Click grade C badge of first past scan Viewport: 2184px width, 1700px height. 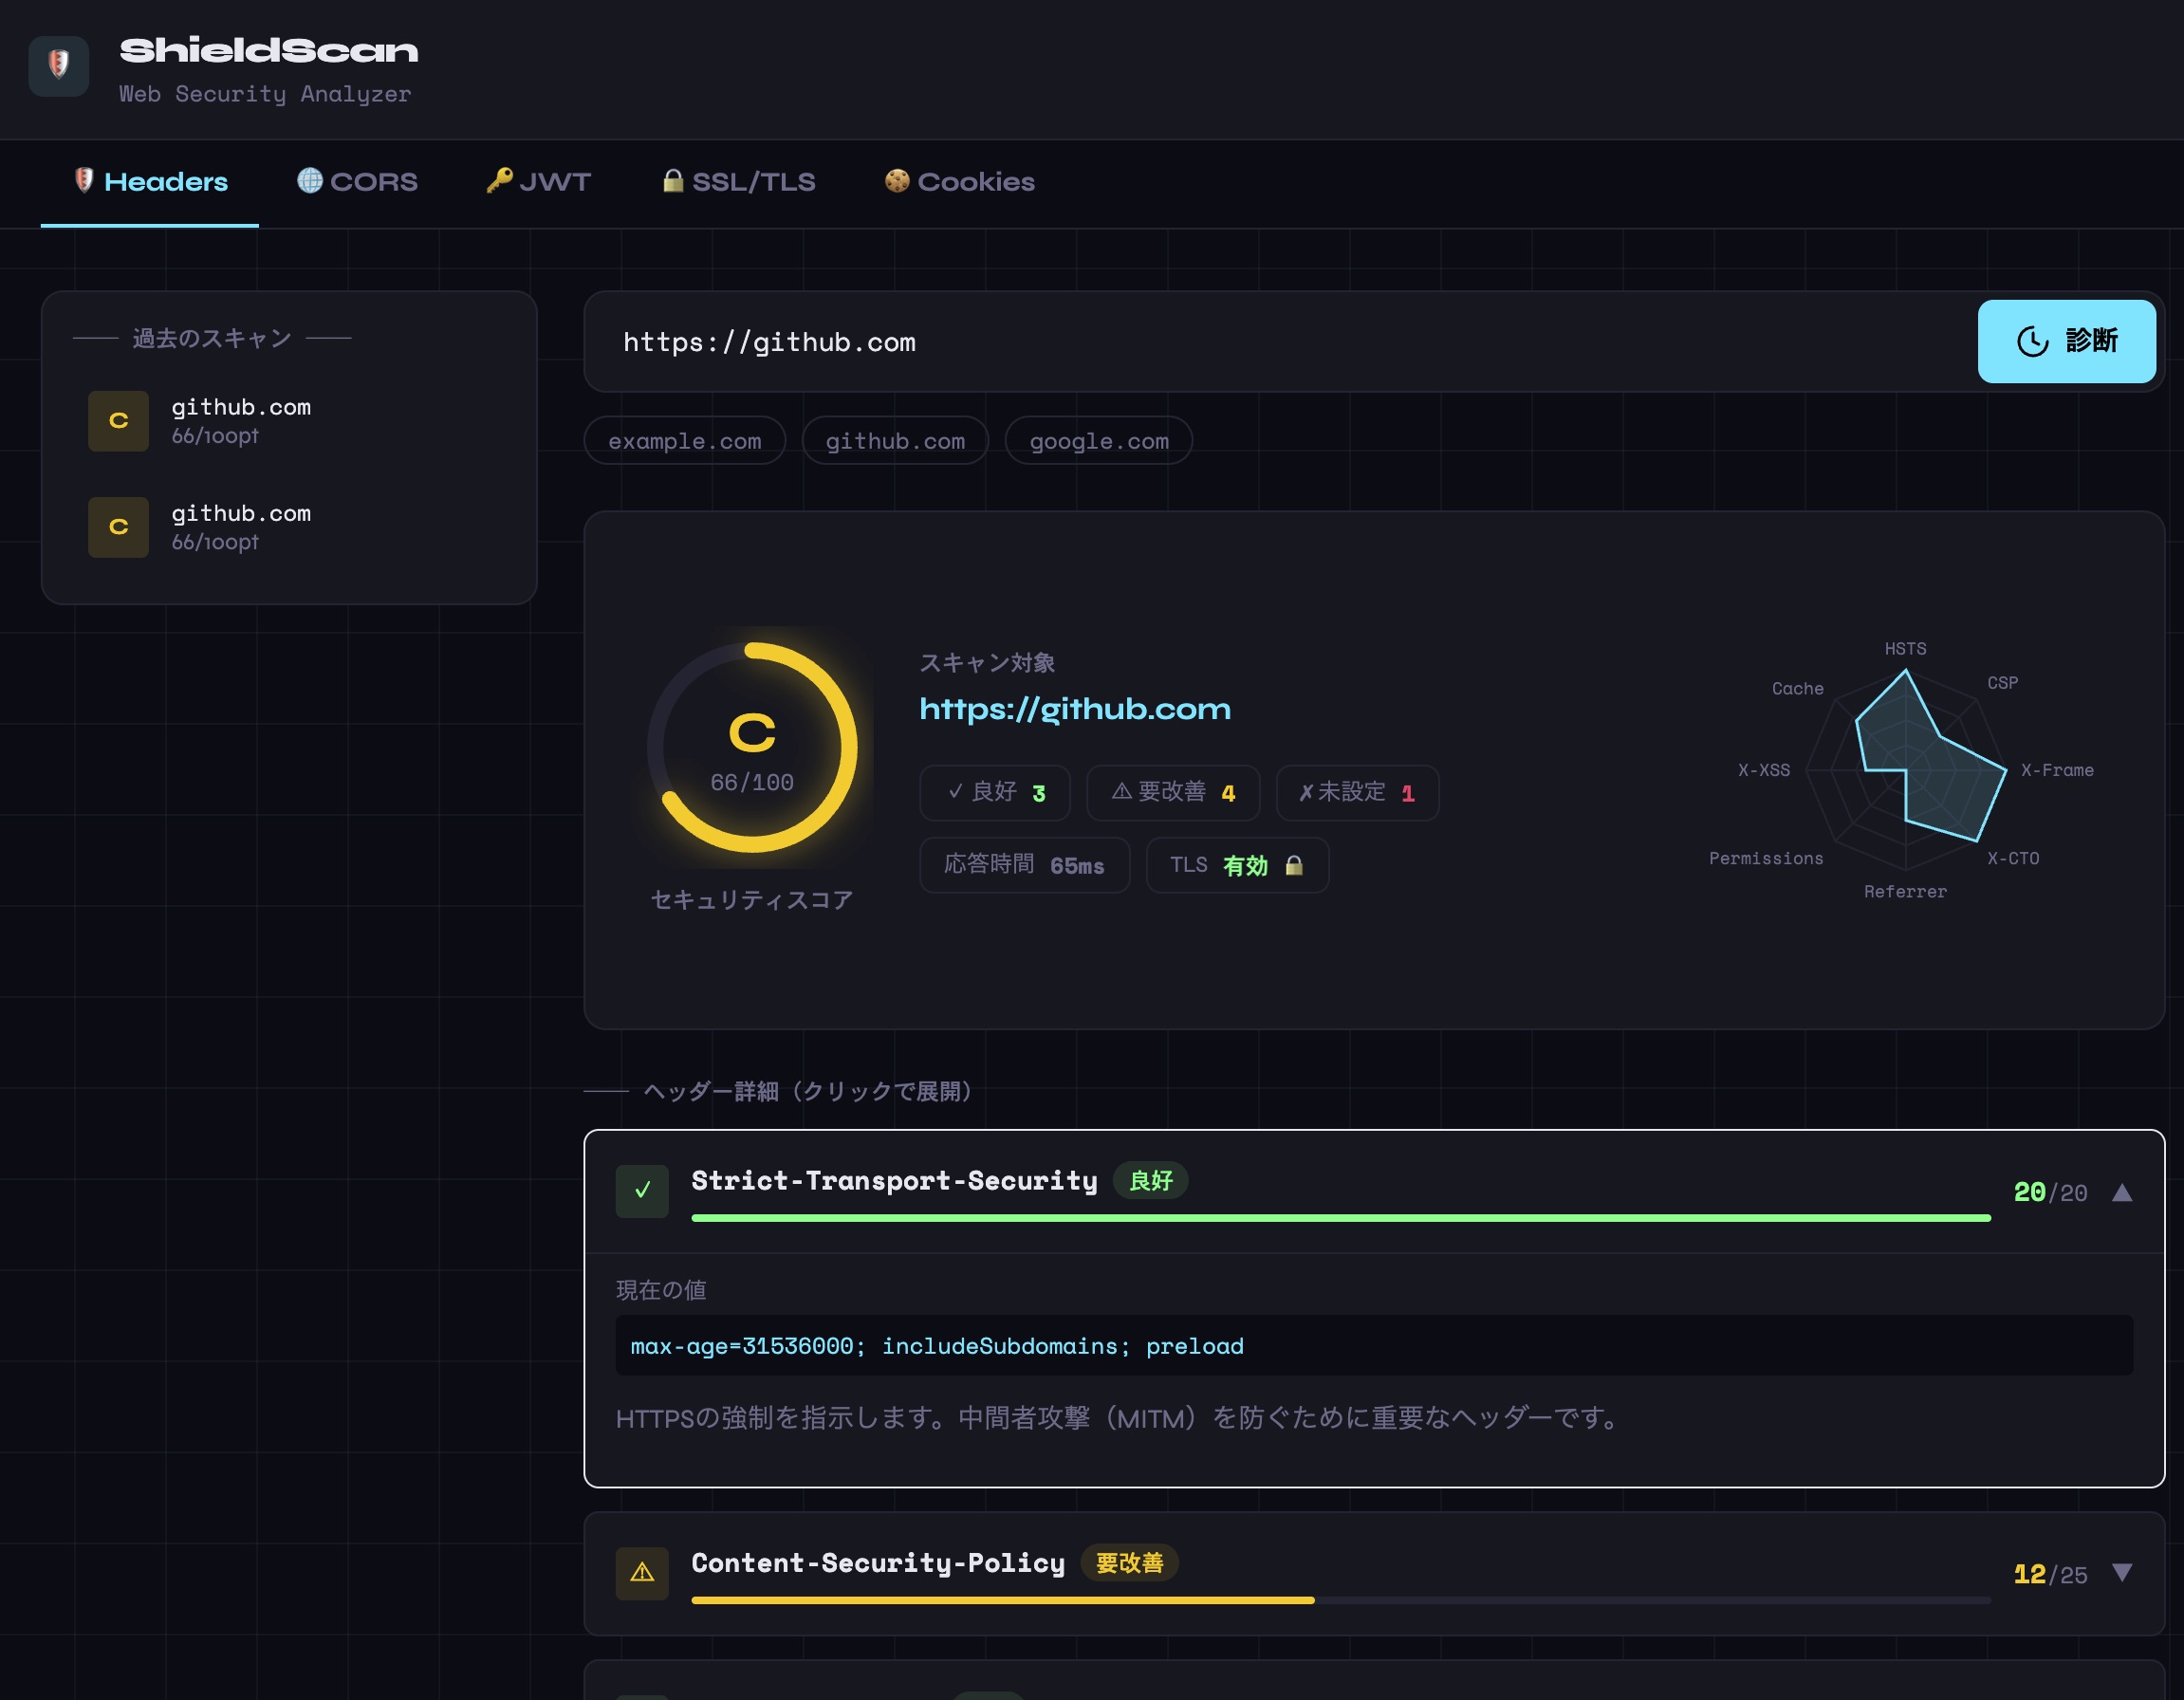[x=118, y=421]
